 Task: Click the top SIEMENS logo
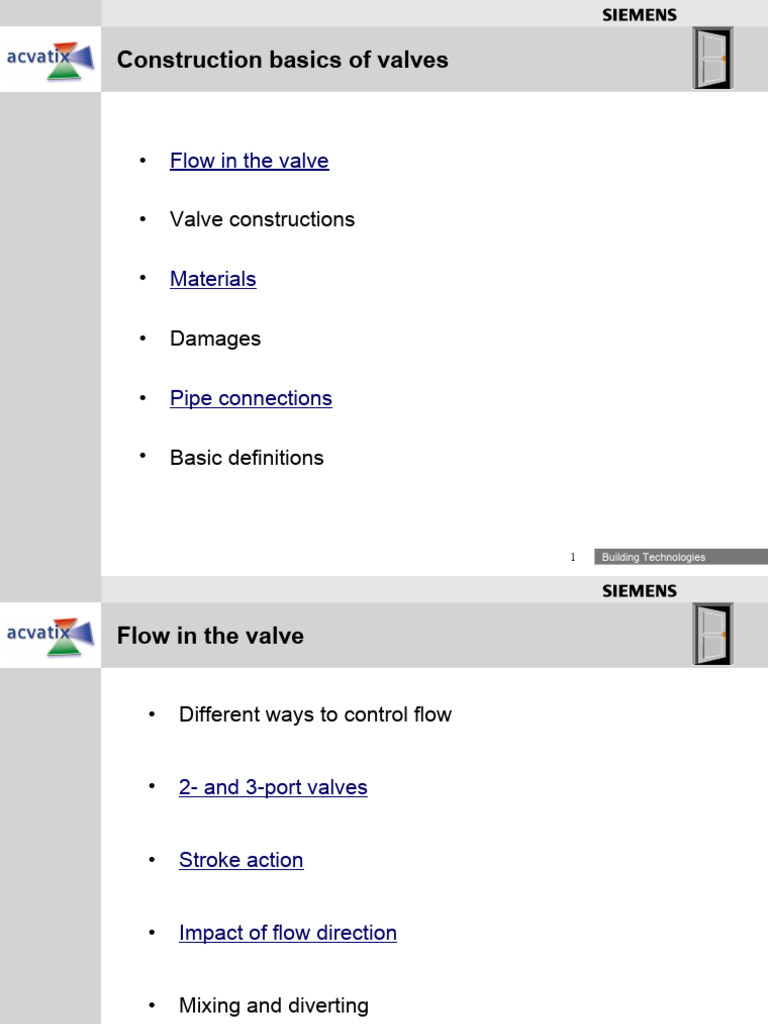pyautogui.click(x=639, y=15)
